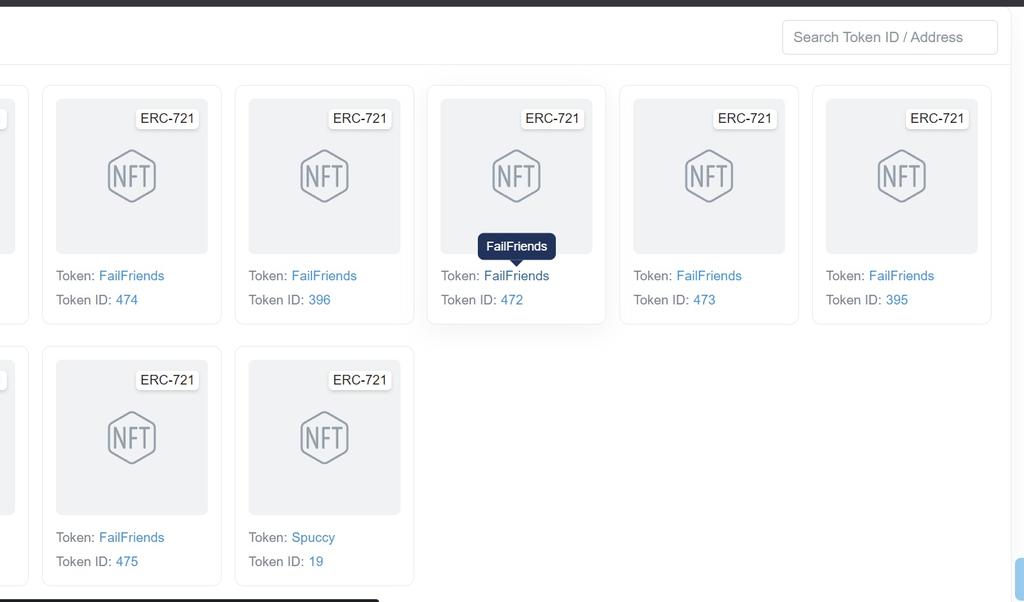Open the Spuccy token link

point(313,537)
